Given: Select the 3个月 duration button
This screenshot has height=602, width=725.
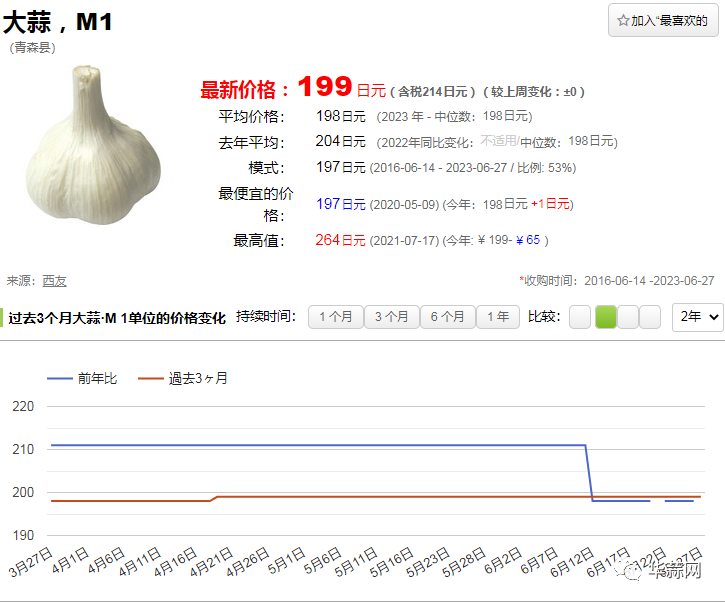Looking at the screenshot, I should pyautogui.click(x=391, y=317).
